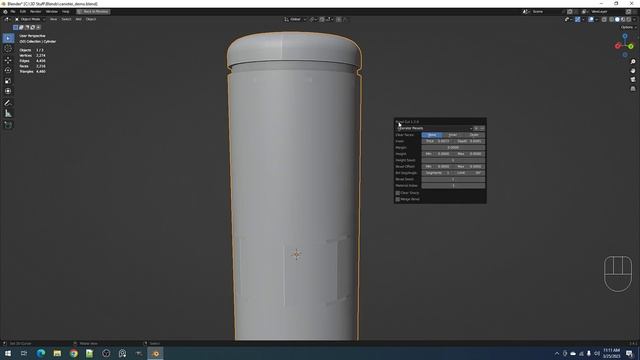The height and width of the screenshot is (360, 640).
Task: Adjust the Height Seed slider
Action: [x=453, y=160]
